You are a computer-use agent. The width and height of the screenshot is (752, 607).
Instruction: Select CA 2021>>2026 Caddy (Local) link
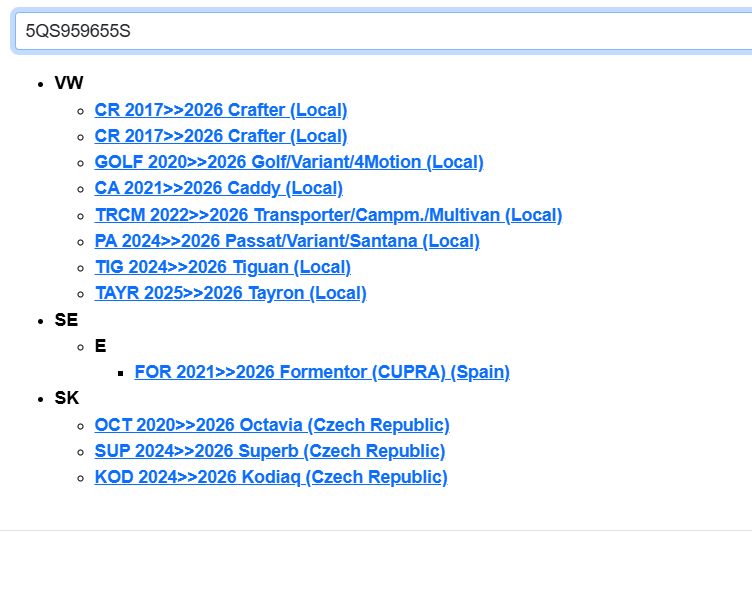pos(218,188)
